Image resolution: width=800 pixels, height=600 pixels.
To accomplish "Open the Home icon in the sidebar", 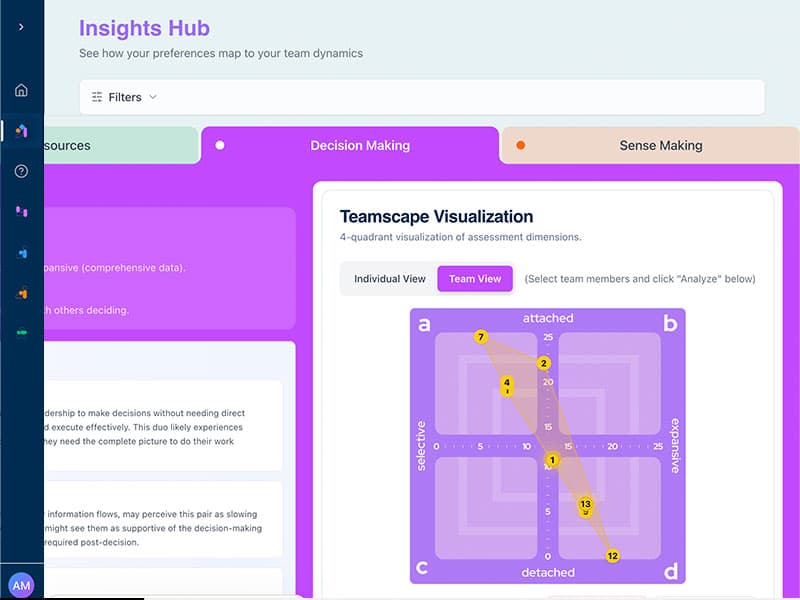I will pos(21,89).
